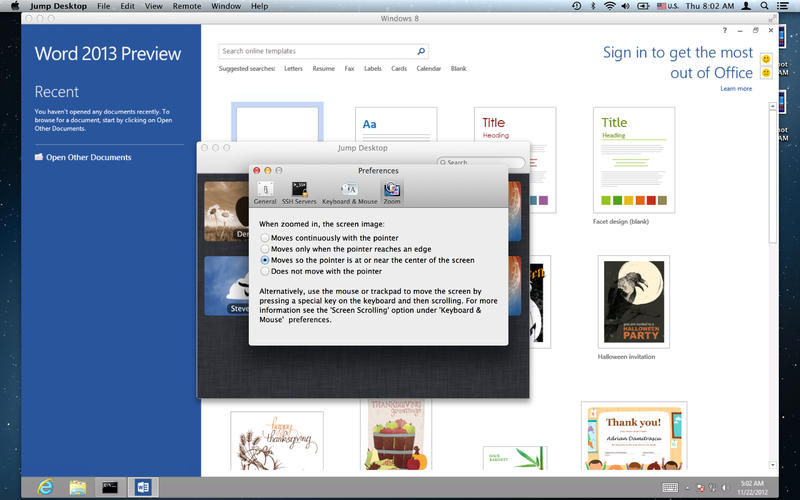Viewport: 800px width, 500px height.
Task: Open the Edit menu
Action: point(128,6)
